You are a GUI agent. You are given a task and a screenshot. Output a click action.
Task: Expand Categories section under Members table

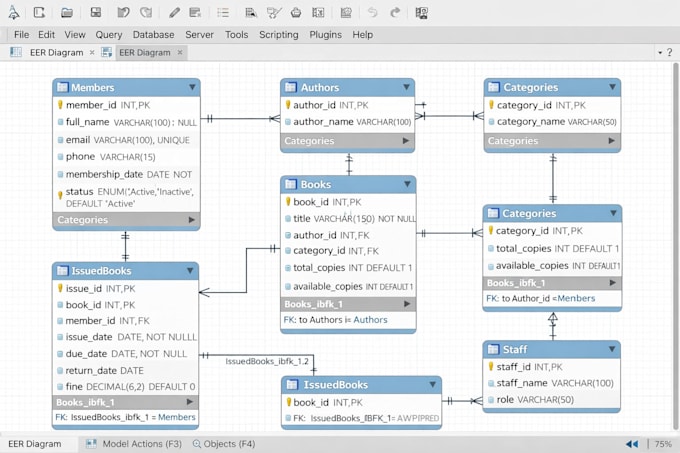click(191, 220)
